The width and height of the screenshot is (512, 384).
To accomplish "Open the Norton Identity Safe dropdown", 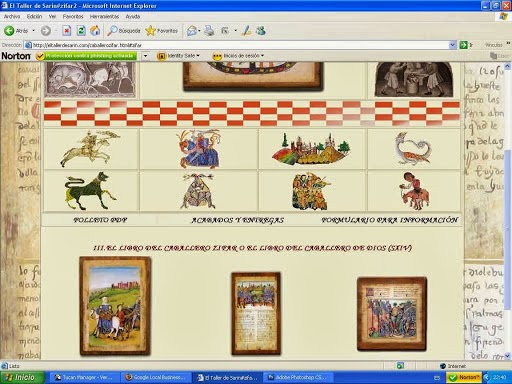I will click(179, 56).
